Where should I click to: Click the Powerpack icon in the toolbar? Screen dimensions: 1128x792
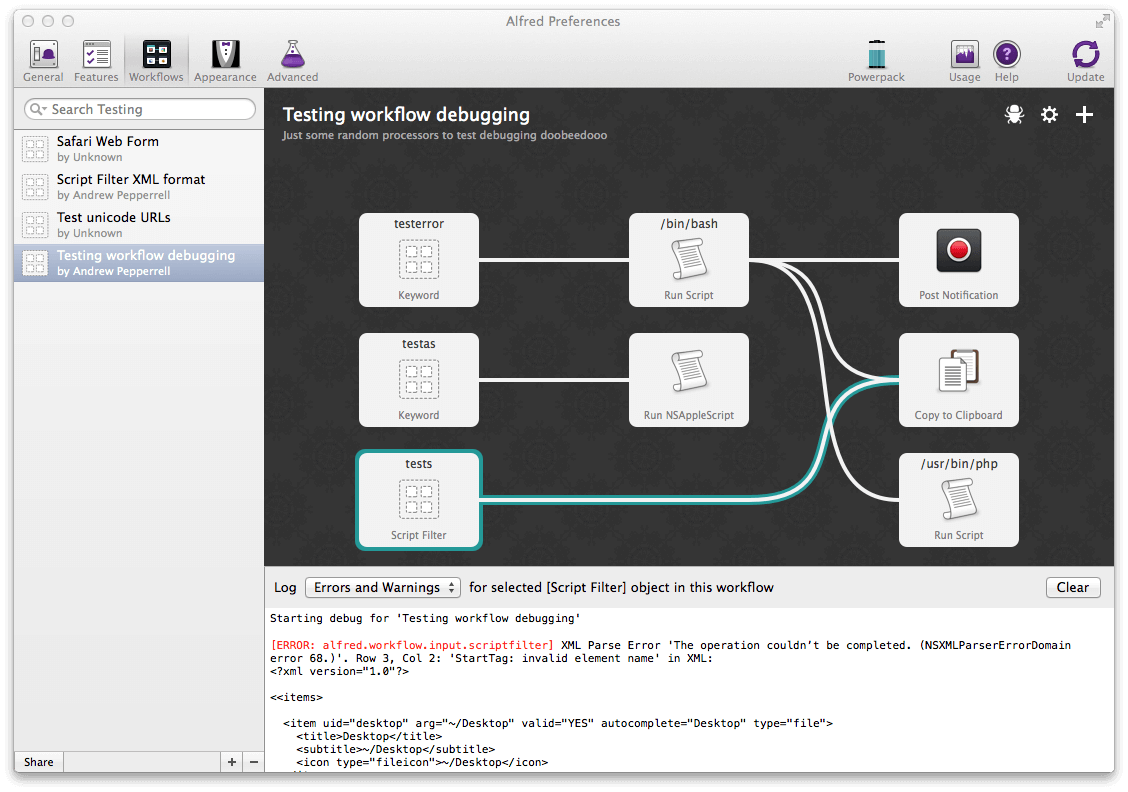[876, 59]
